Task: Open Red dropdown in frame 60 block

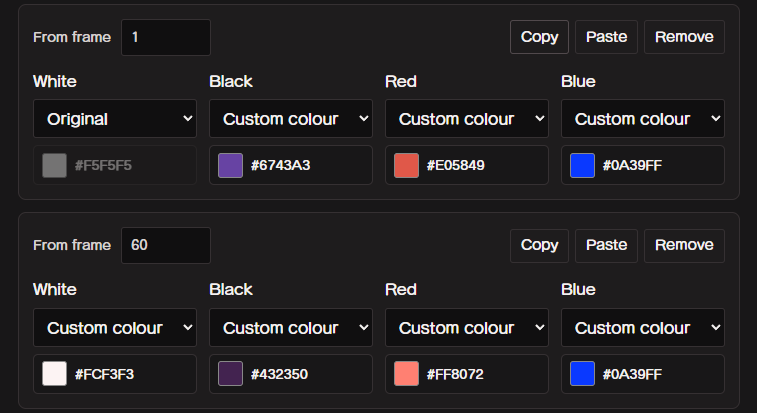Action: pyautogui.click(x=467, y=328)
